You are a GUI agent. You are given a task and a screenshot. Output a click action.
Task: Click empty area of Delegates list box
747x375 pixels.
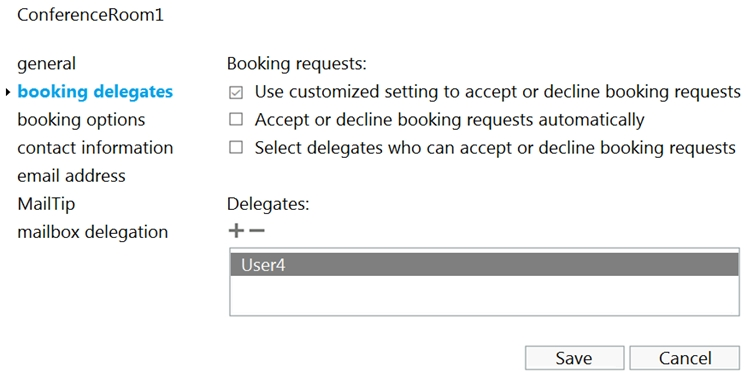click(485, 294)
